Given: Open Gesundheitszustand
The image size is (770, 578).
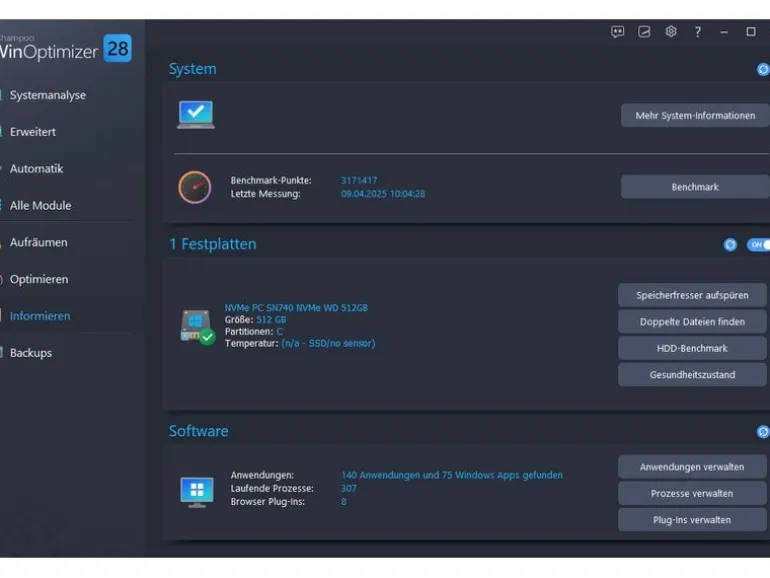Looking at the screenshot, I should tap(692, 375).
